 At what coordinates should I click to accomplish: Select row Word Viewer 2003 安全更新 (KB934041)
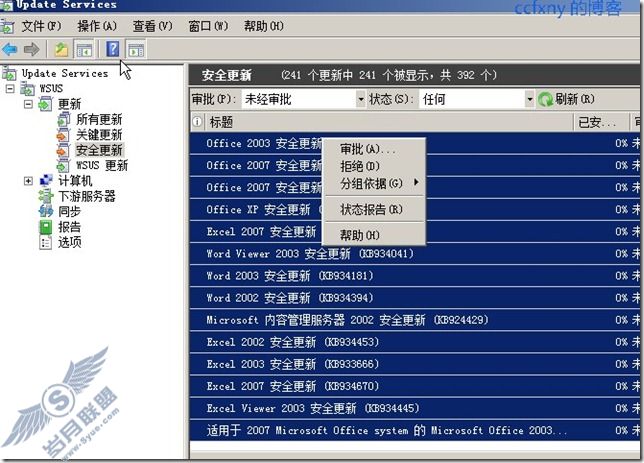coord(415,253)
